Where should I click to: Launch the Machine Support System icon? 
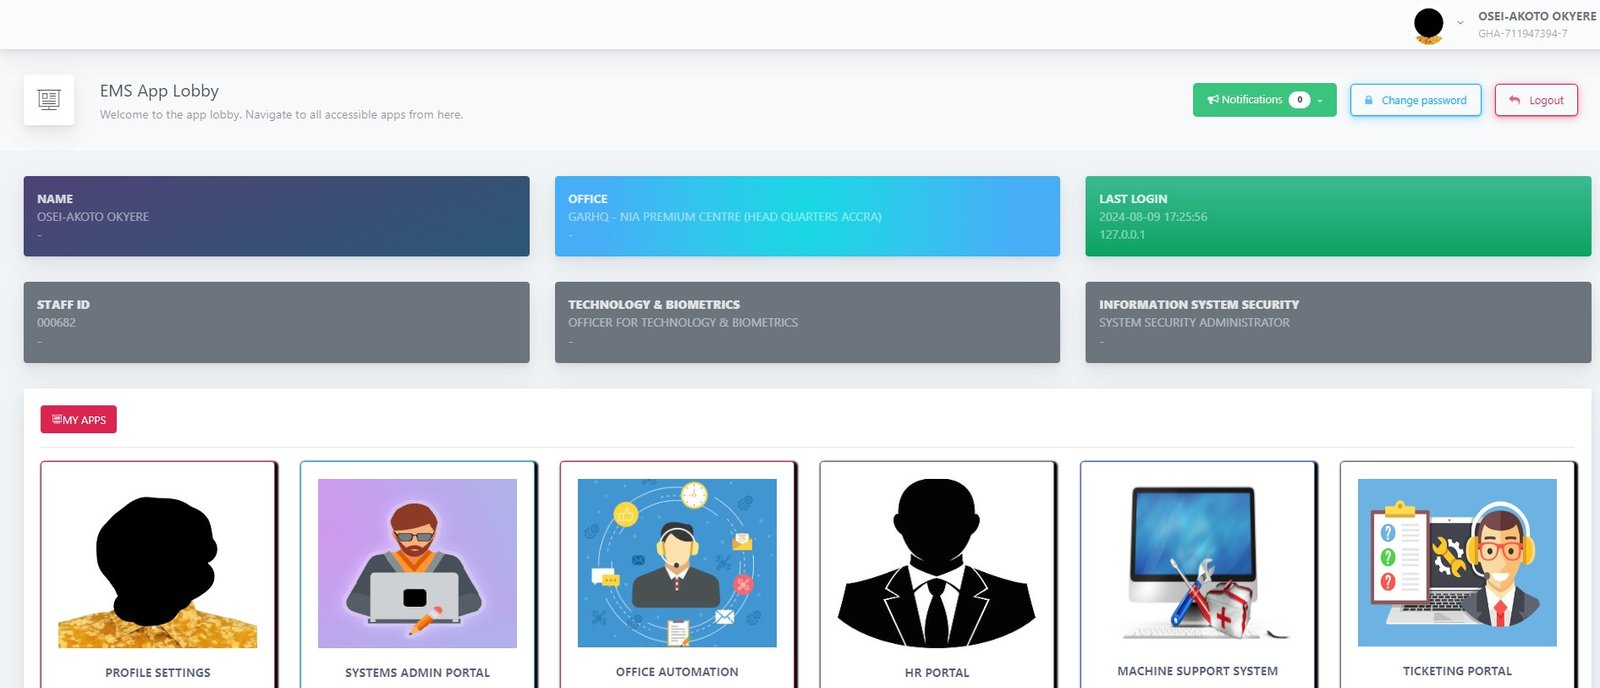[x=1197, y=562]
